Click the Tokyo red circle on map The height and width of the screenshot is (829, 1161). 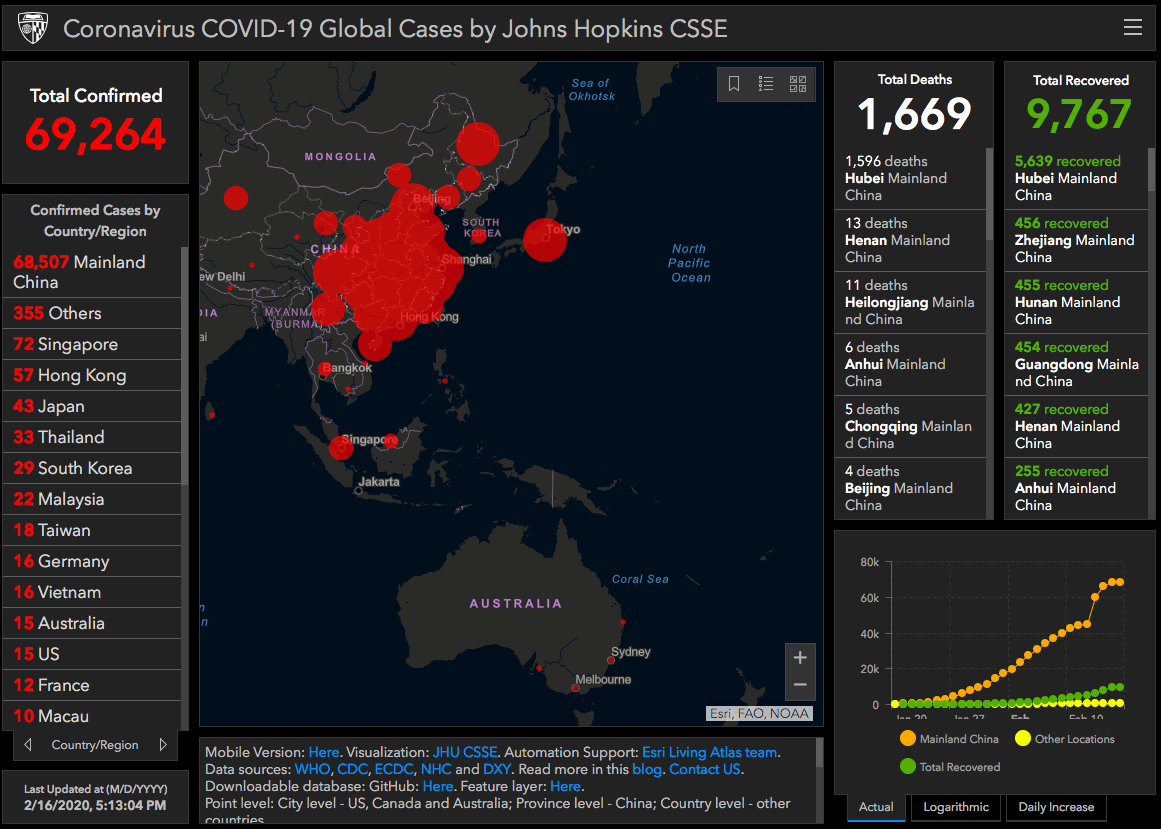[545, 240]
